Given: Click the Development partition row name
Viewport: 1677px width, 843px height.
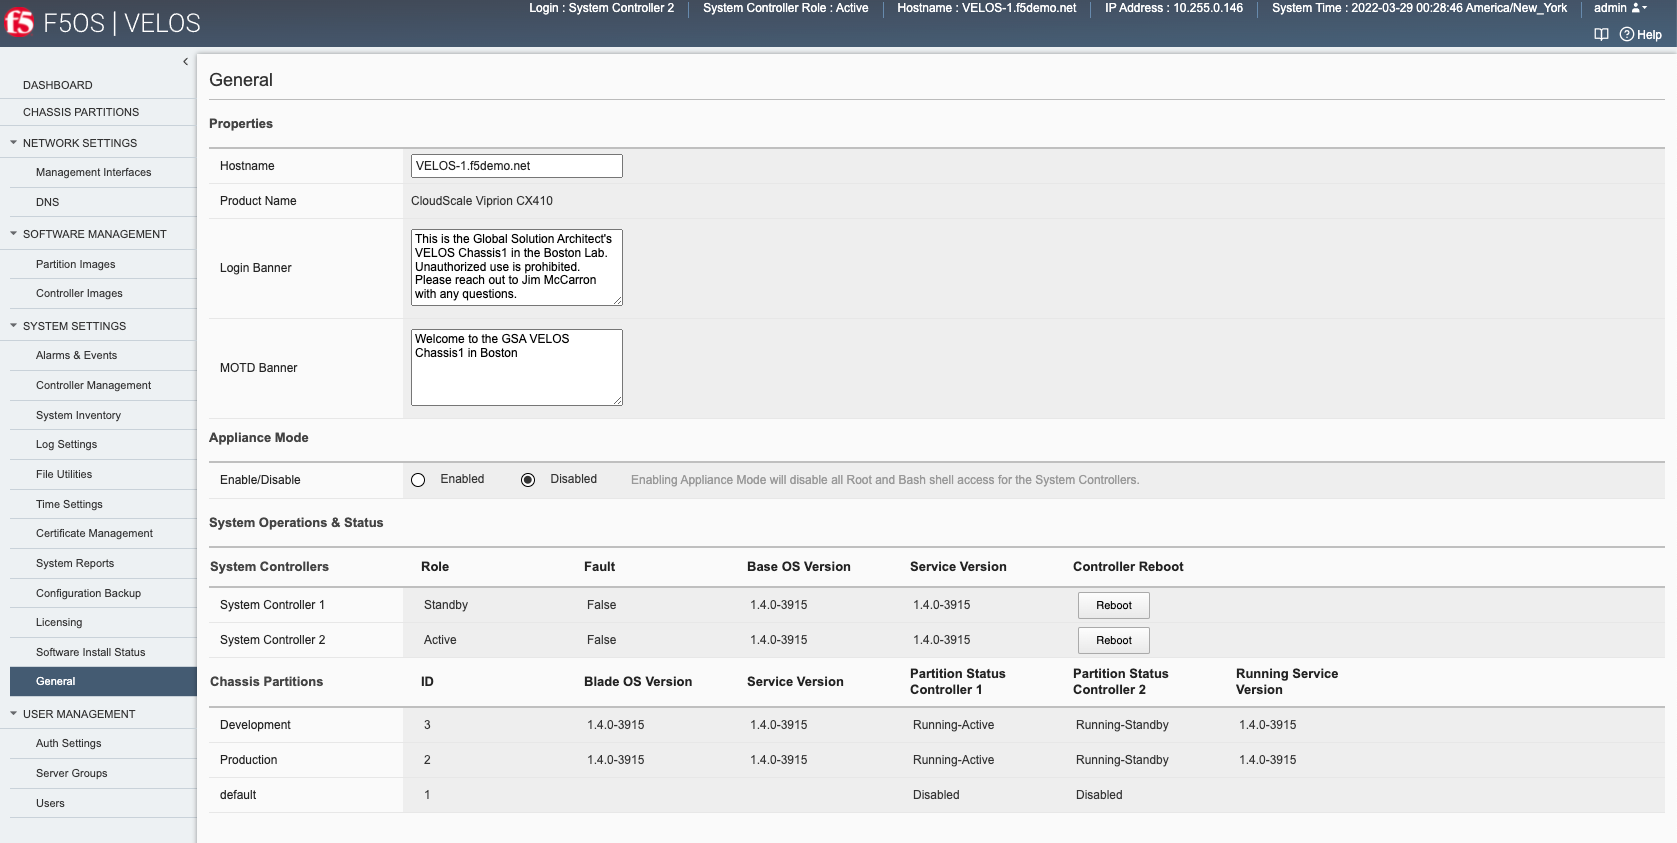Looking at the screenshot, I should pos(255,725).
